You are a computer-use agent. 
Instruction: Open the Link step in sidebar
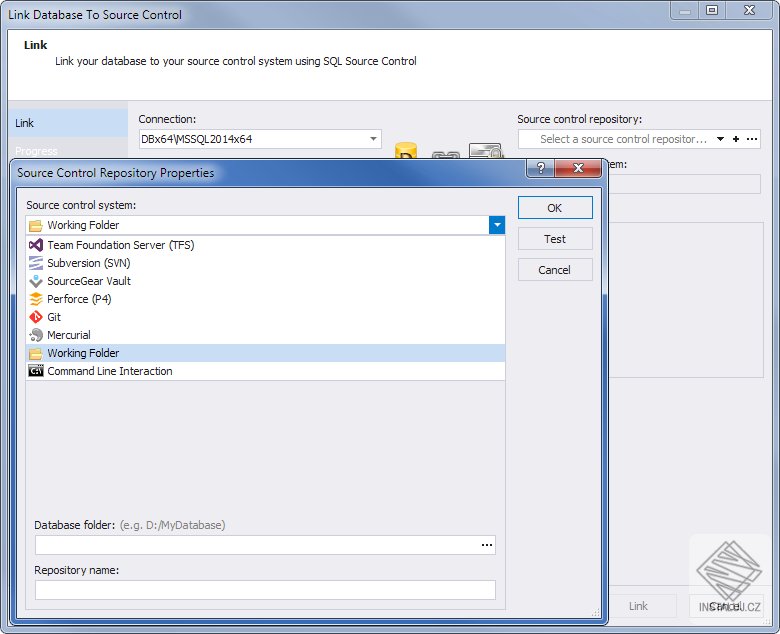[68, 123]
